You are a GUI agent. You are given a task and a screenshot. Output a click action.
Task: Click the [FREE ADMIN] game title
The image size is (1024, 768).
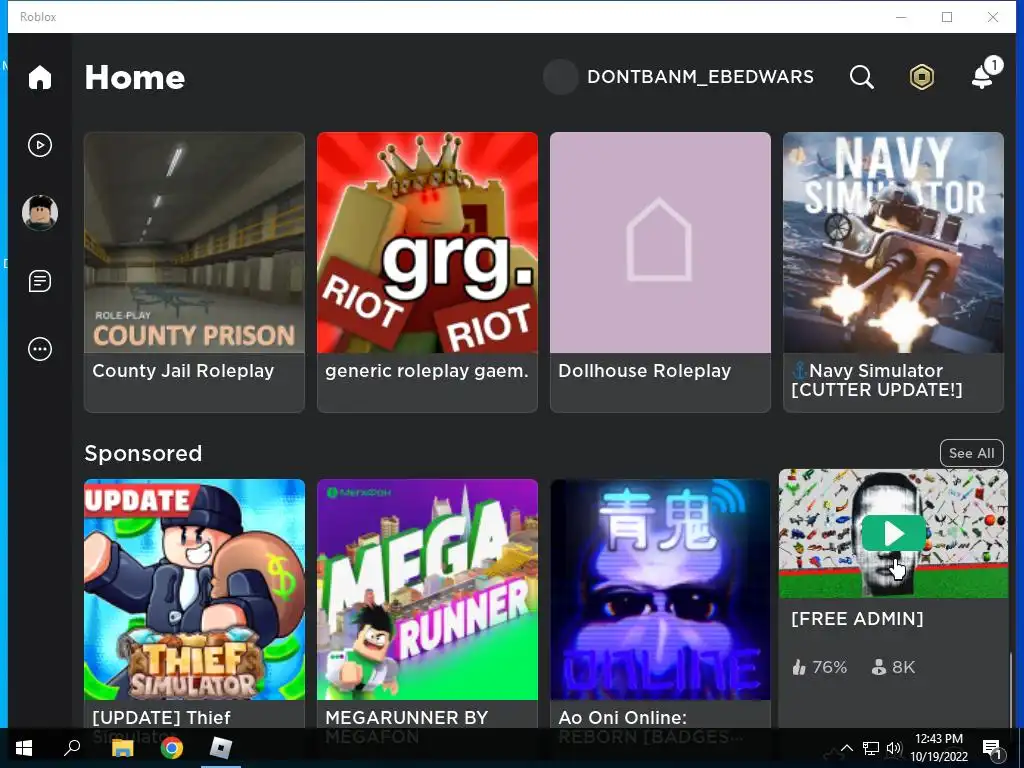(857, 618)
